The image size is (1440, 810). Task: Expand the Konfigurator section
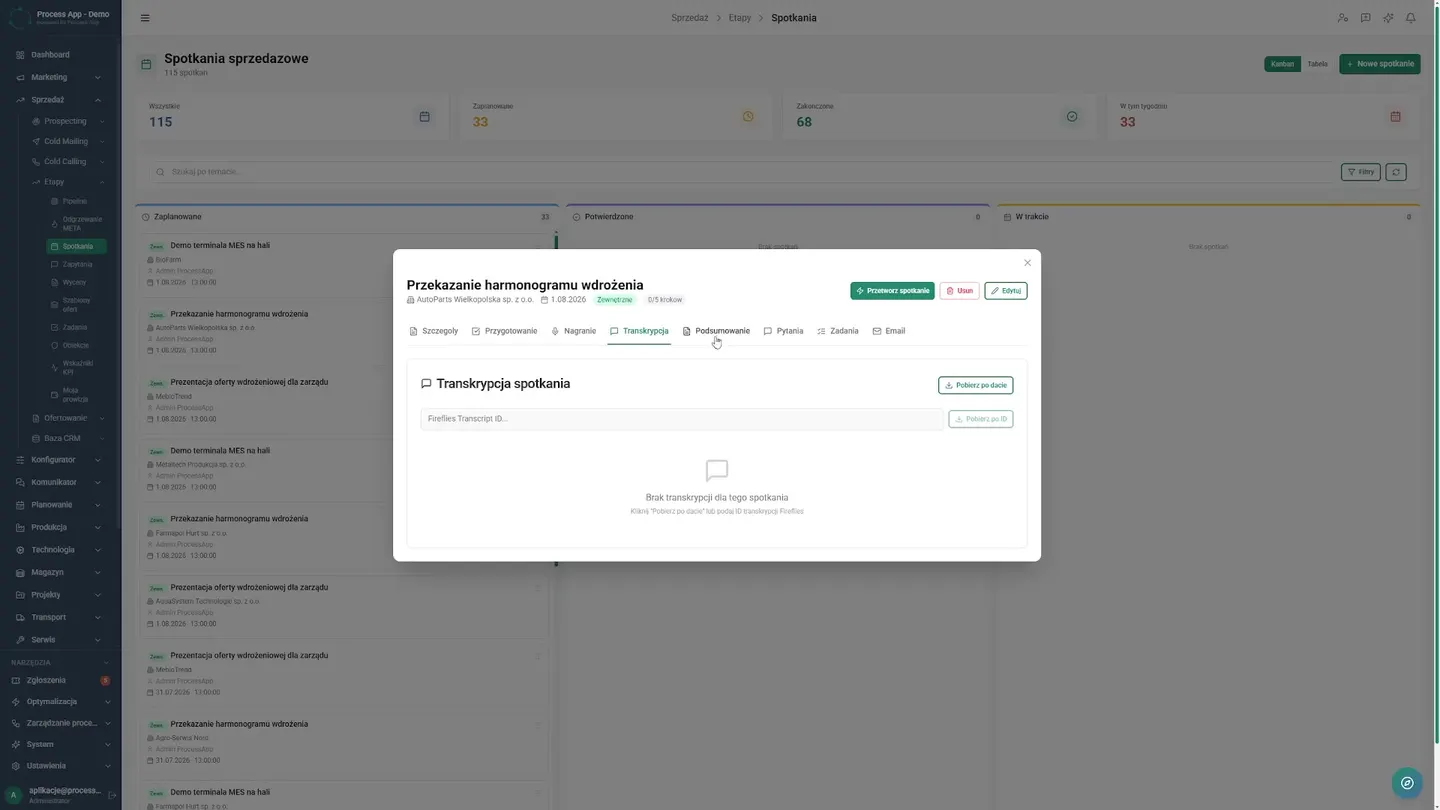60,460
